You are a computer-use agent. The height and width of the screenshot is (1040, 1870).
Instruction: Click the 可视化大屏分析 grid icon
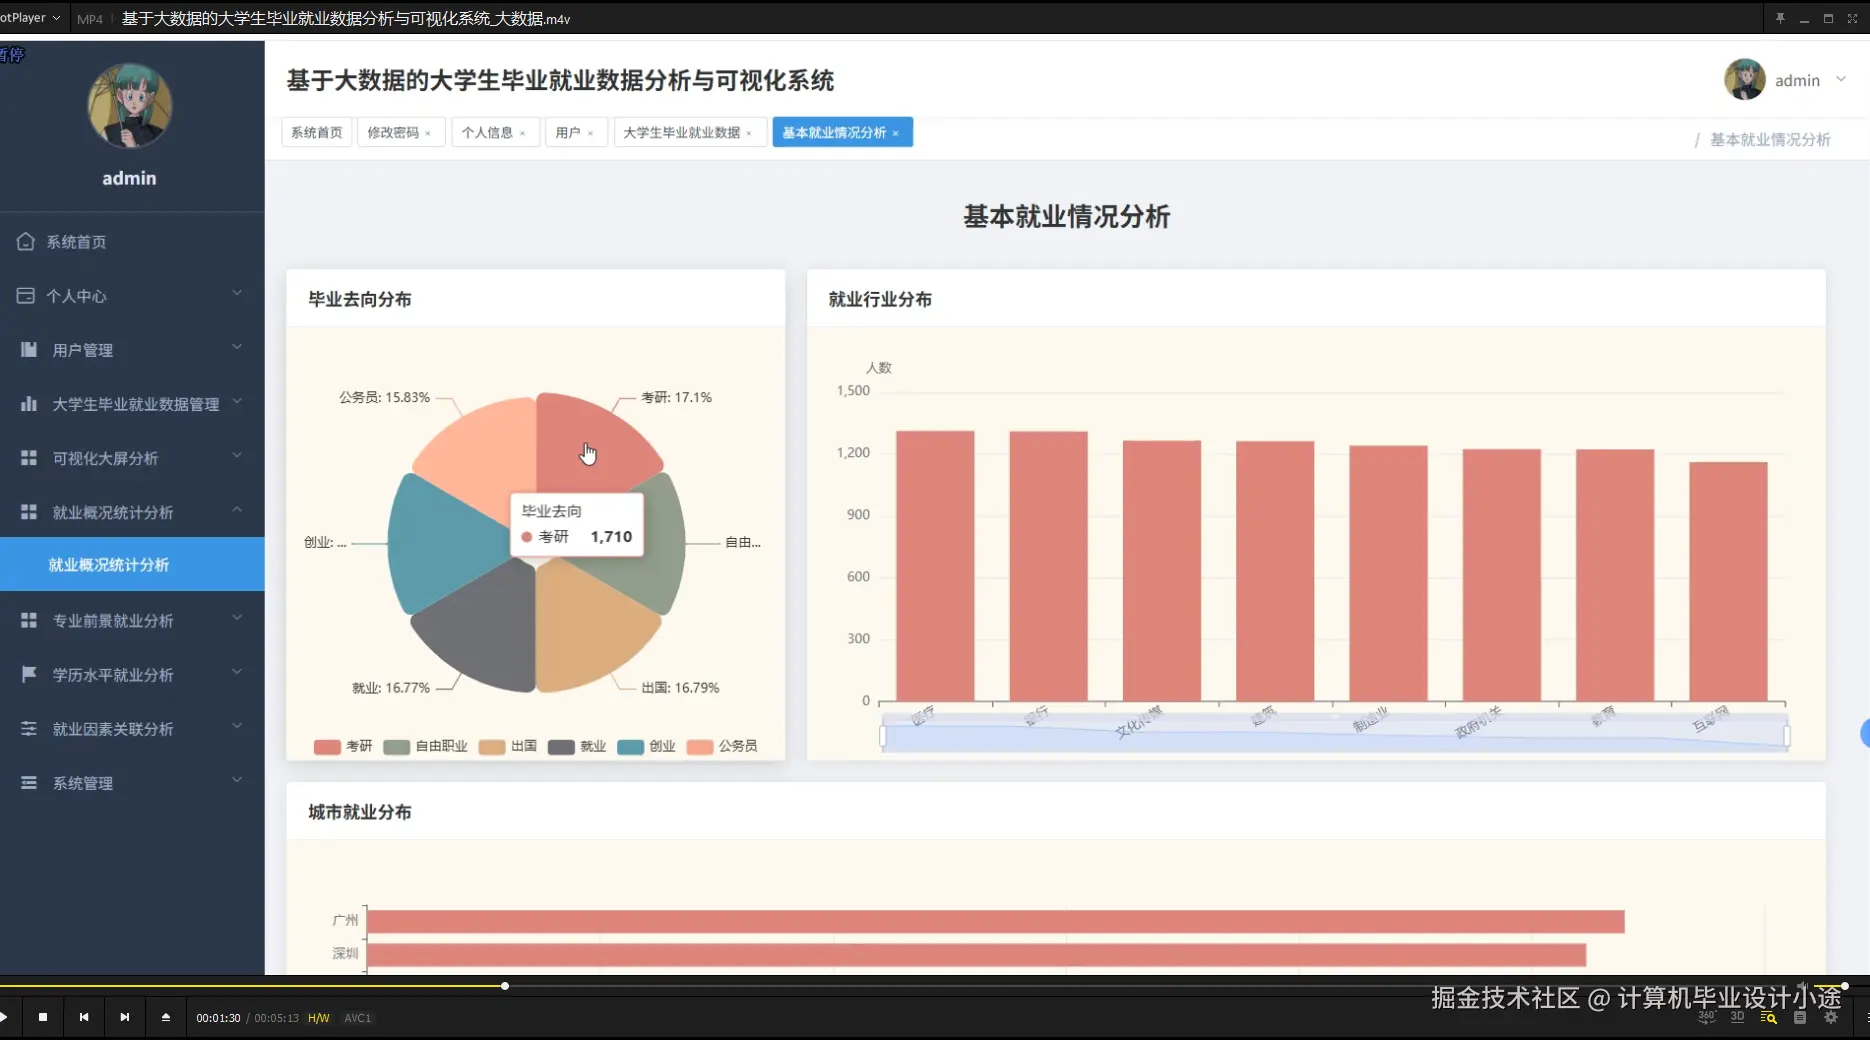(x=26, y=457)
